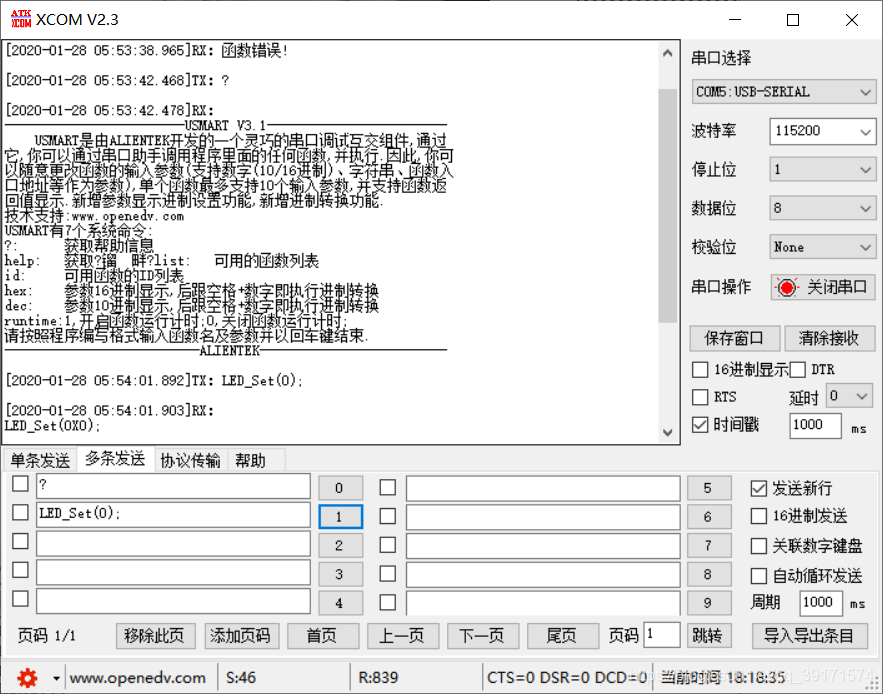Image resolution: width=883 pixels, height=694 pixels.
Task: Click send button 4
Action: [x=340, y=603]
